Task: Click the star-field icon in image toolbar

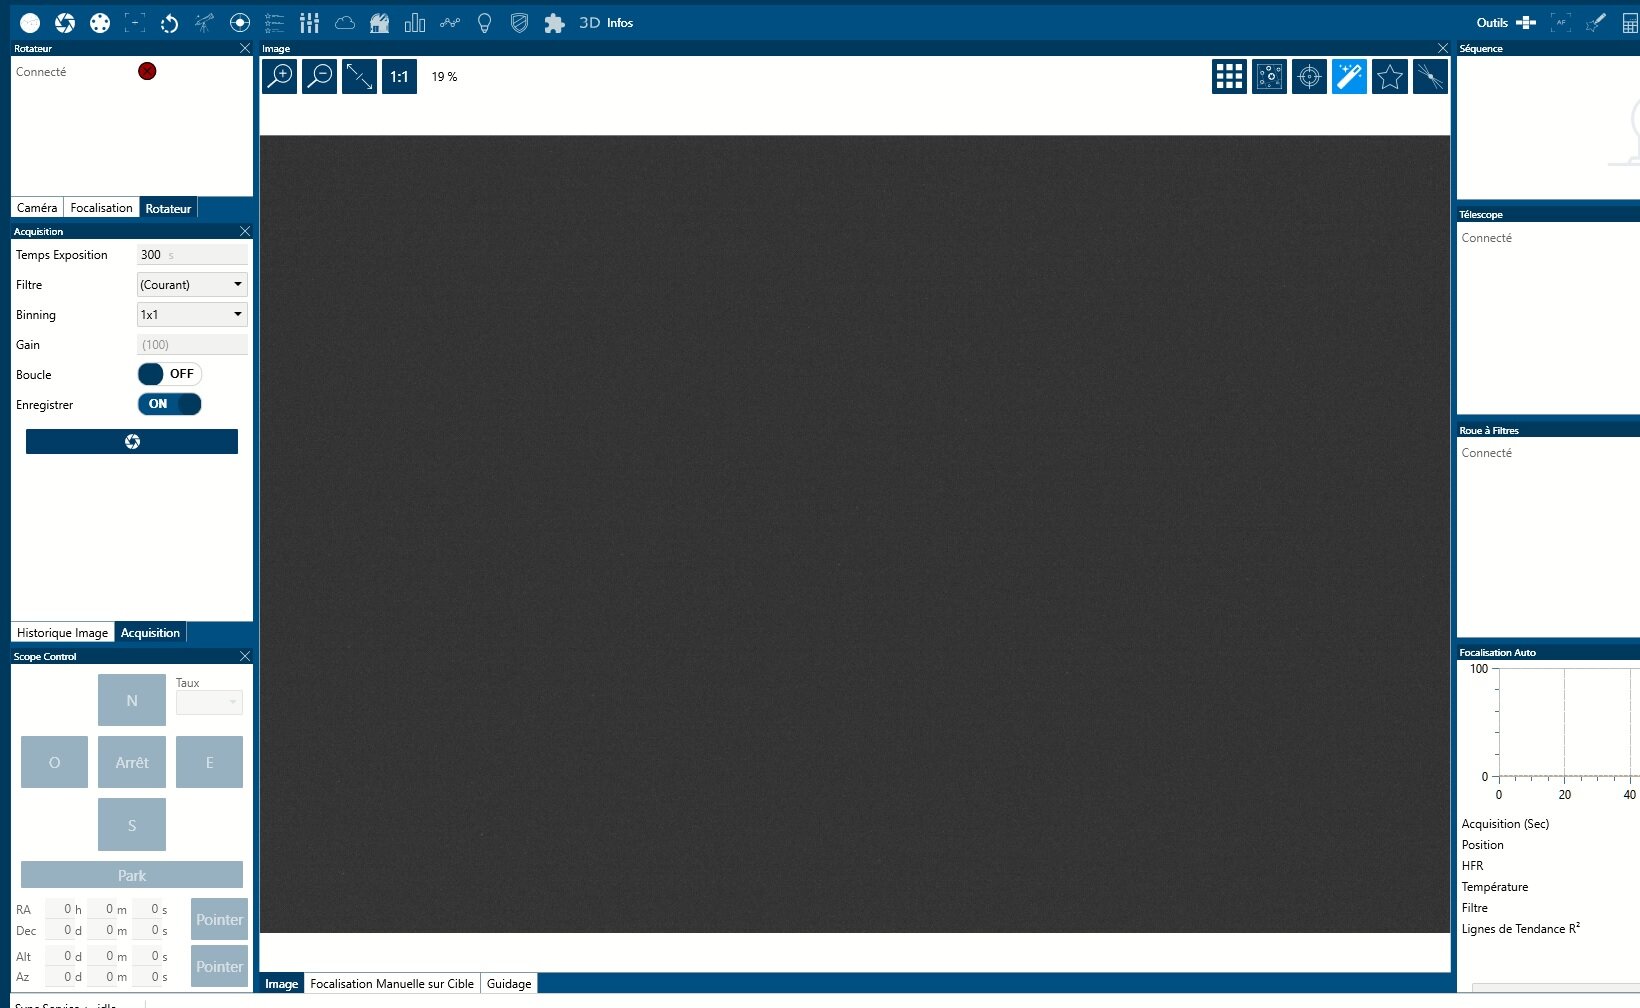Action: pos(1269,76)
